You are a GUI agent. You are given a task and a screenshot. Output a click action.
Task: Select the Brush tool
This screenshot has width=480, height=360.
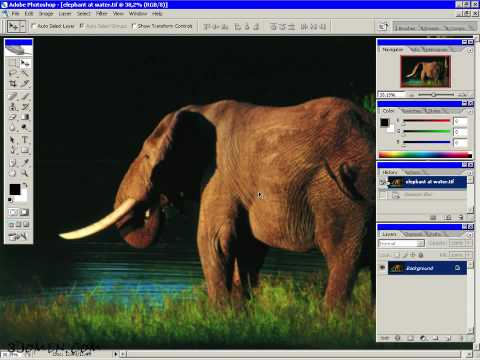click(25, 97)
